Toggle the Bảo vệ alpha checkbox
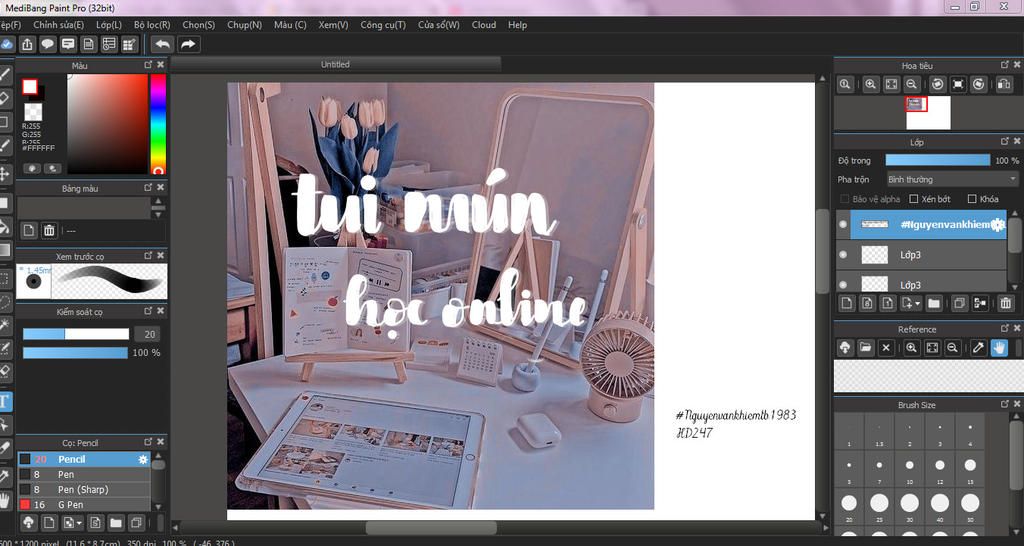 [844, 199]
